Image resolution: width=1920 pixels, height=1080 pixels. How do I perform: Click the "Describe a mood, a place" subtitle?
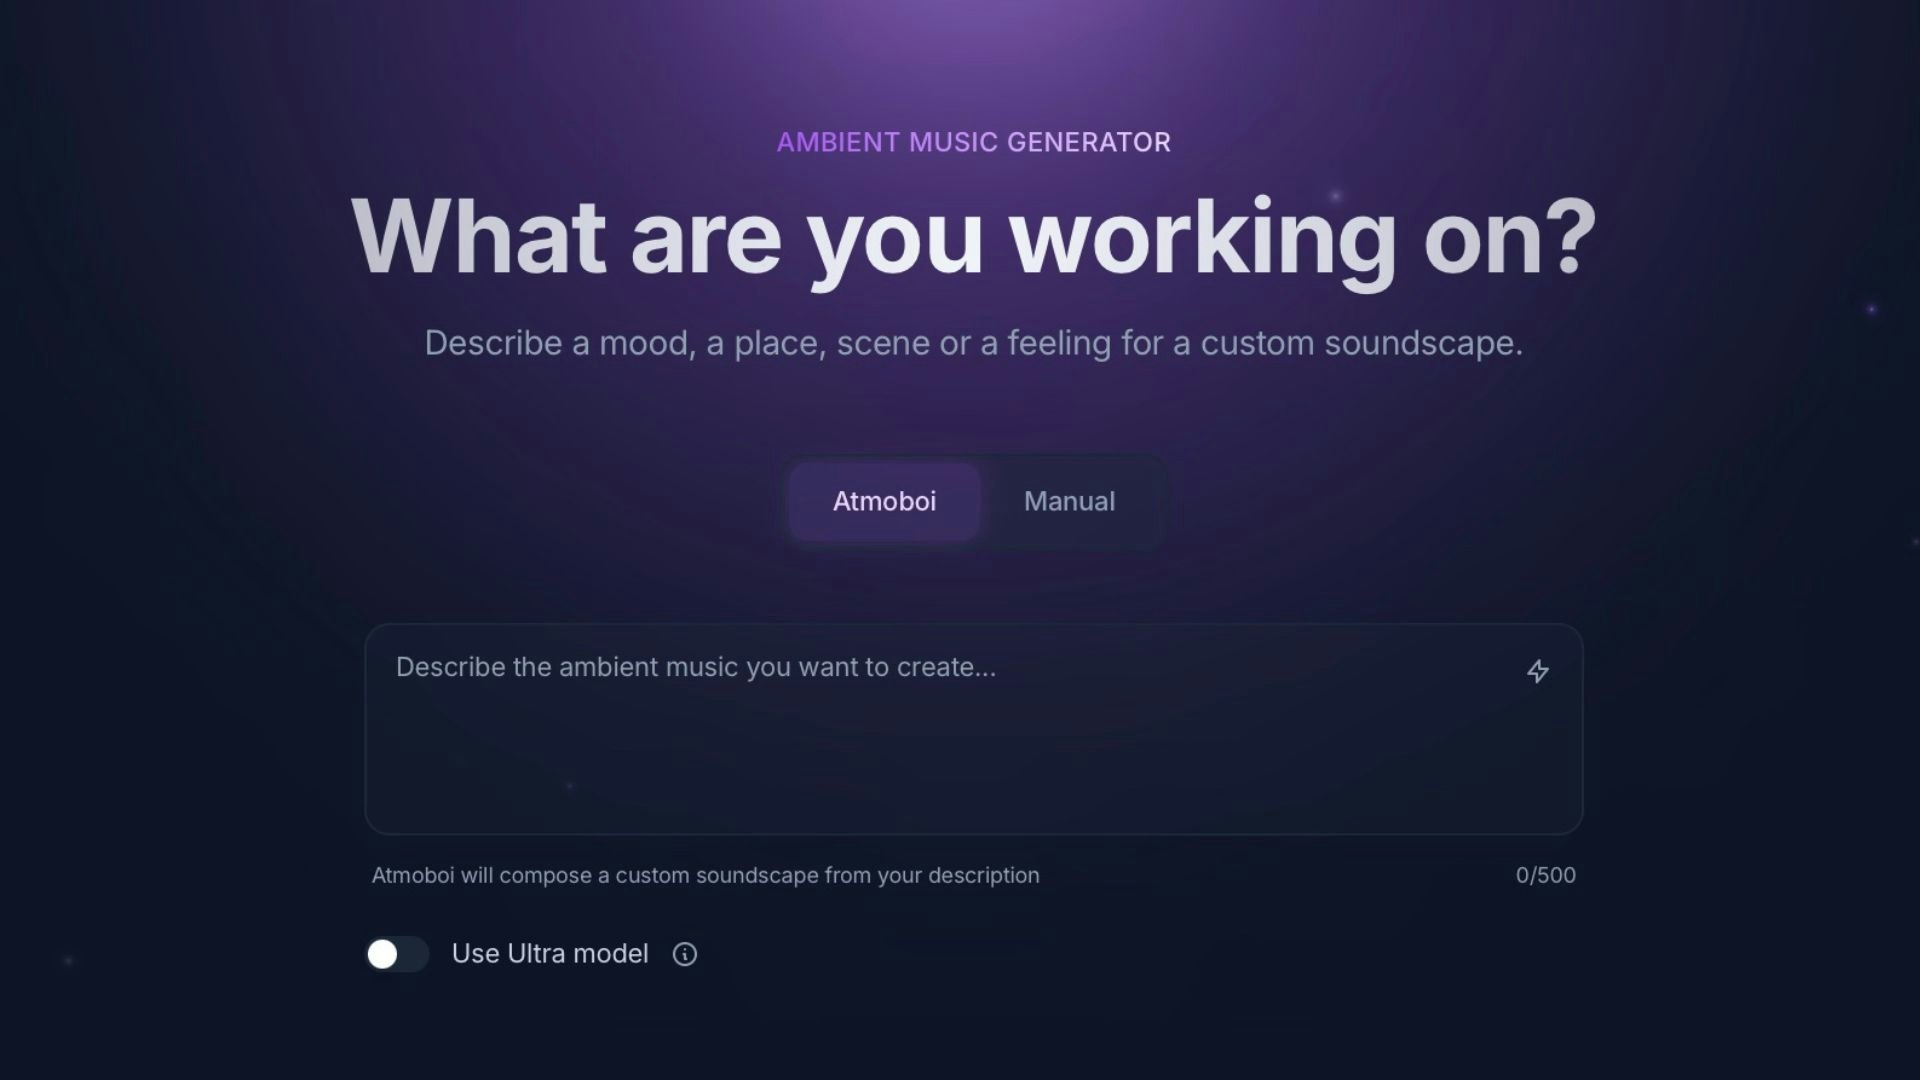(974, 343)
